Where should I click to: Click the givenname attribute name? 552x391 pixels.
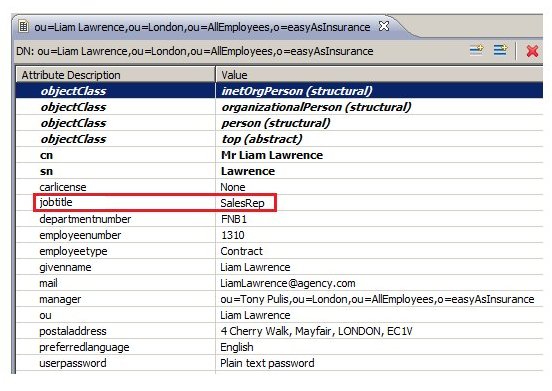point(65,267)
